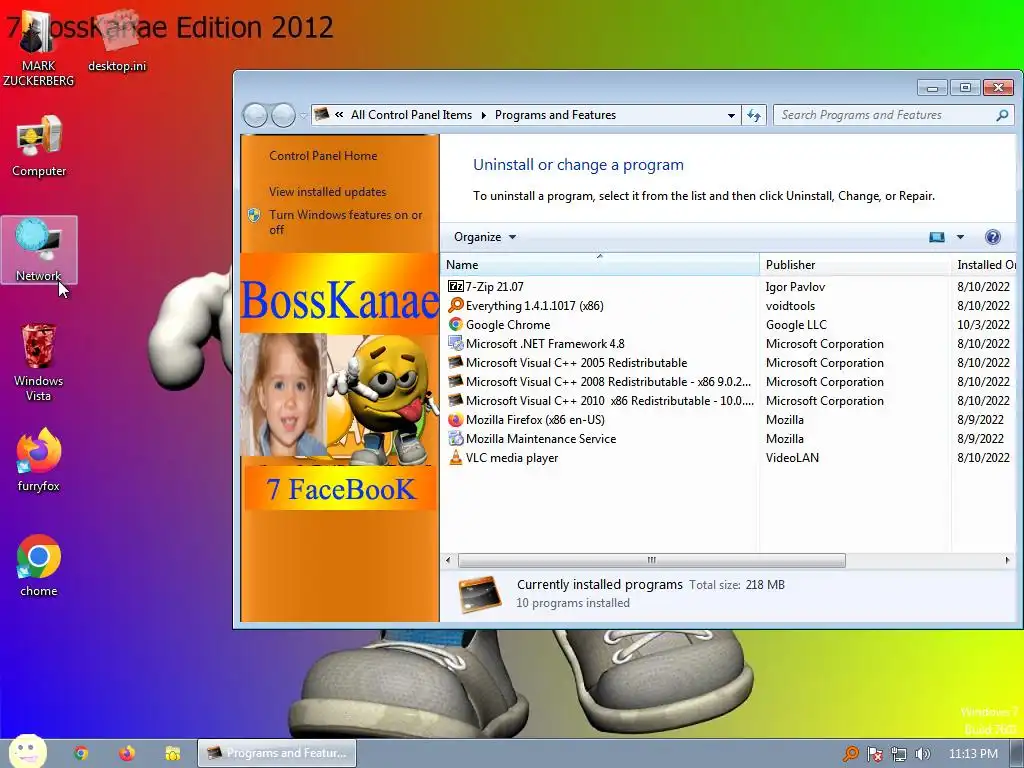Viewport: 1024px width, 768px height.
Task: Open the recent pages dropdown arrow
Action: [x=303, y=116]
